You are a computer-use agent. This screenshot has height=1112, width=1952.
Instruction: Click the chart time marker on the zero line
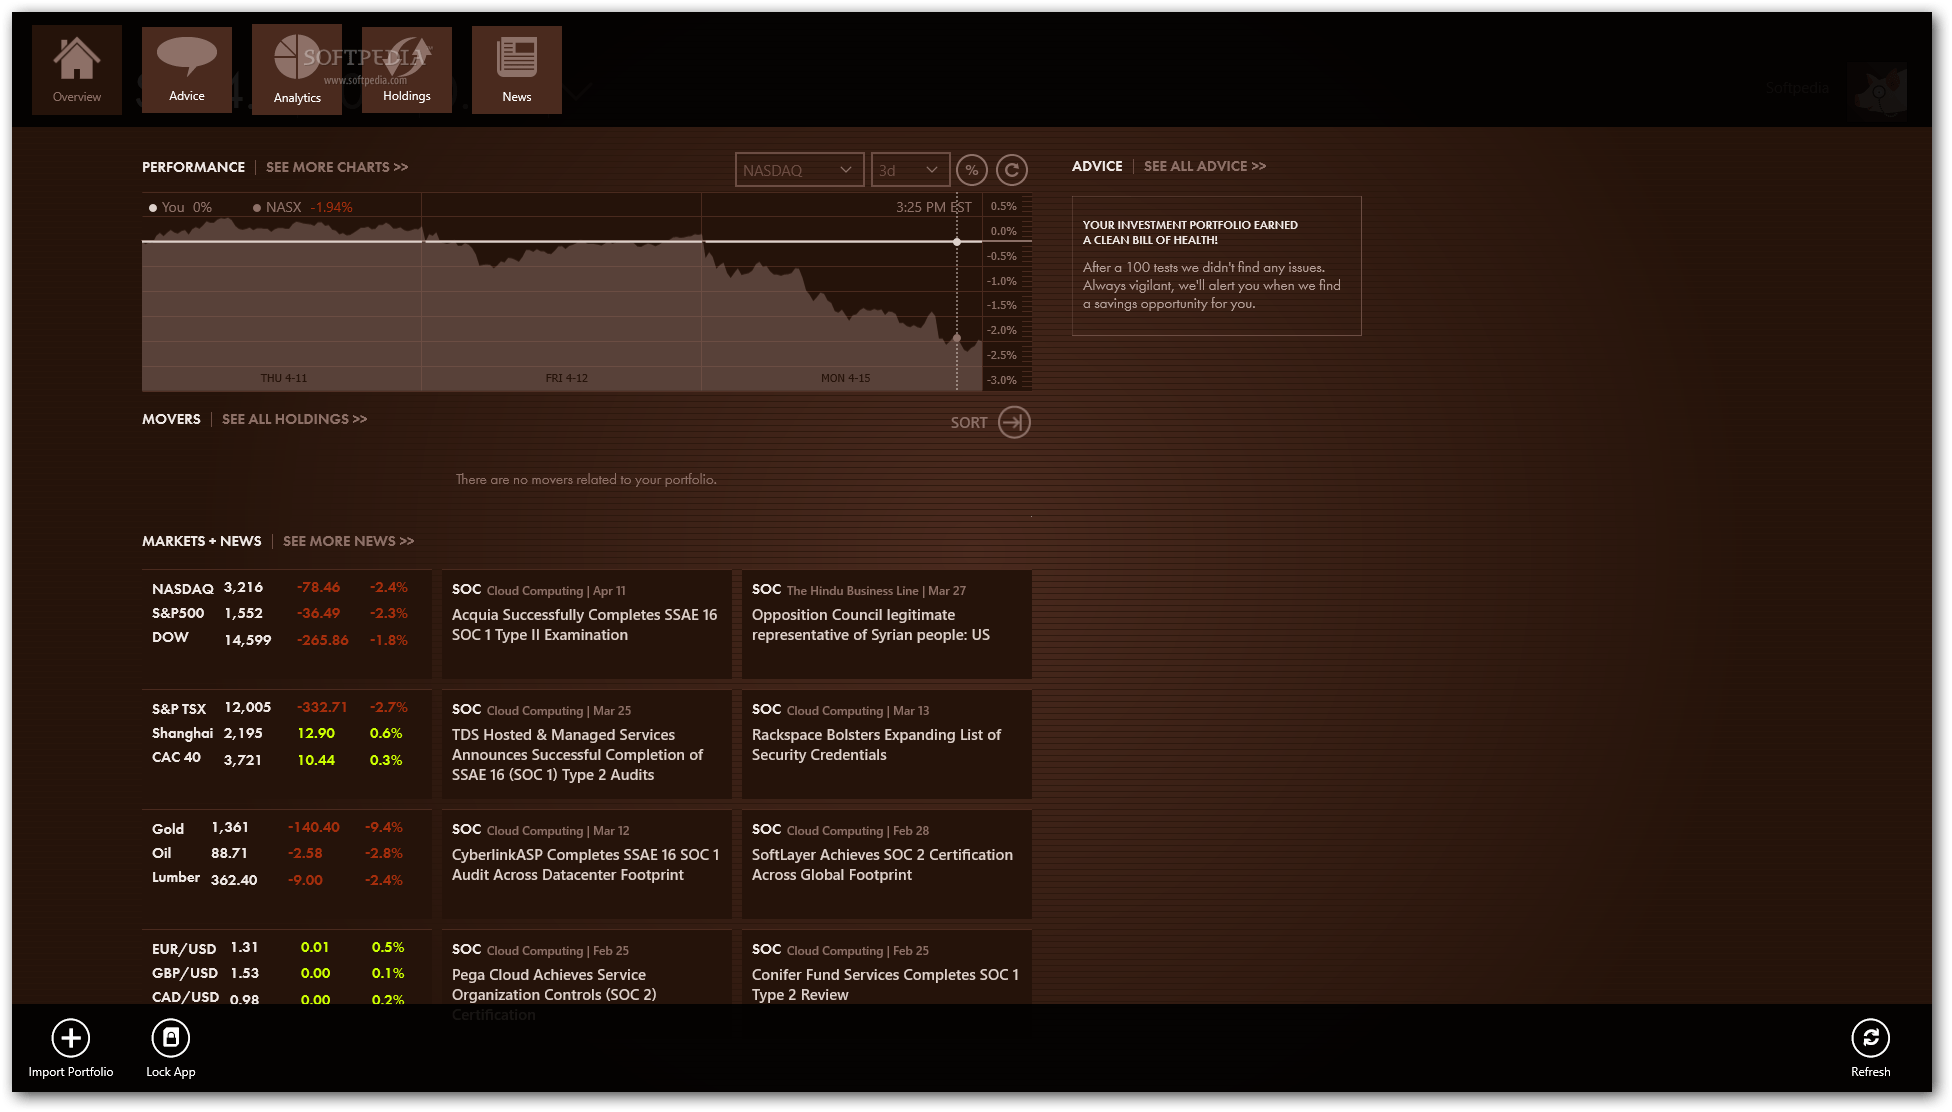957,242
